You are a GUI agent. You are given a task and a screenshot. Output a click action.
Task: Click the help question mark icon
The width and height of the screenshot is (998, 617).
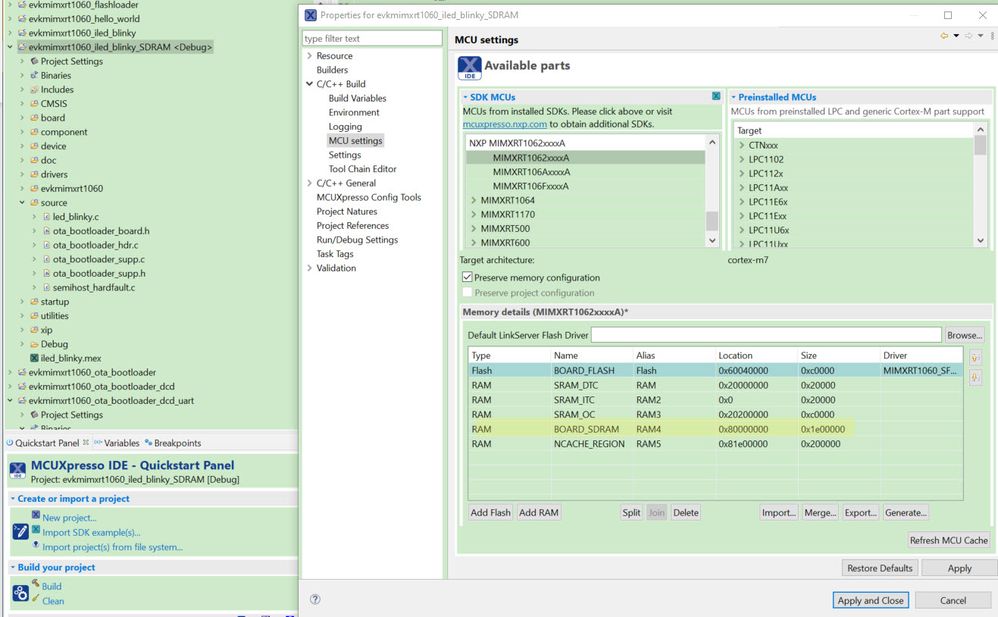(x=315, y=600)
